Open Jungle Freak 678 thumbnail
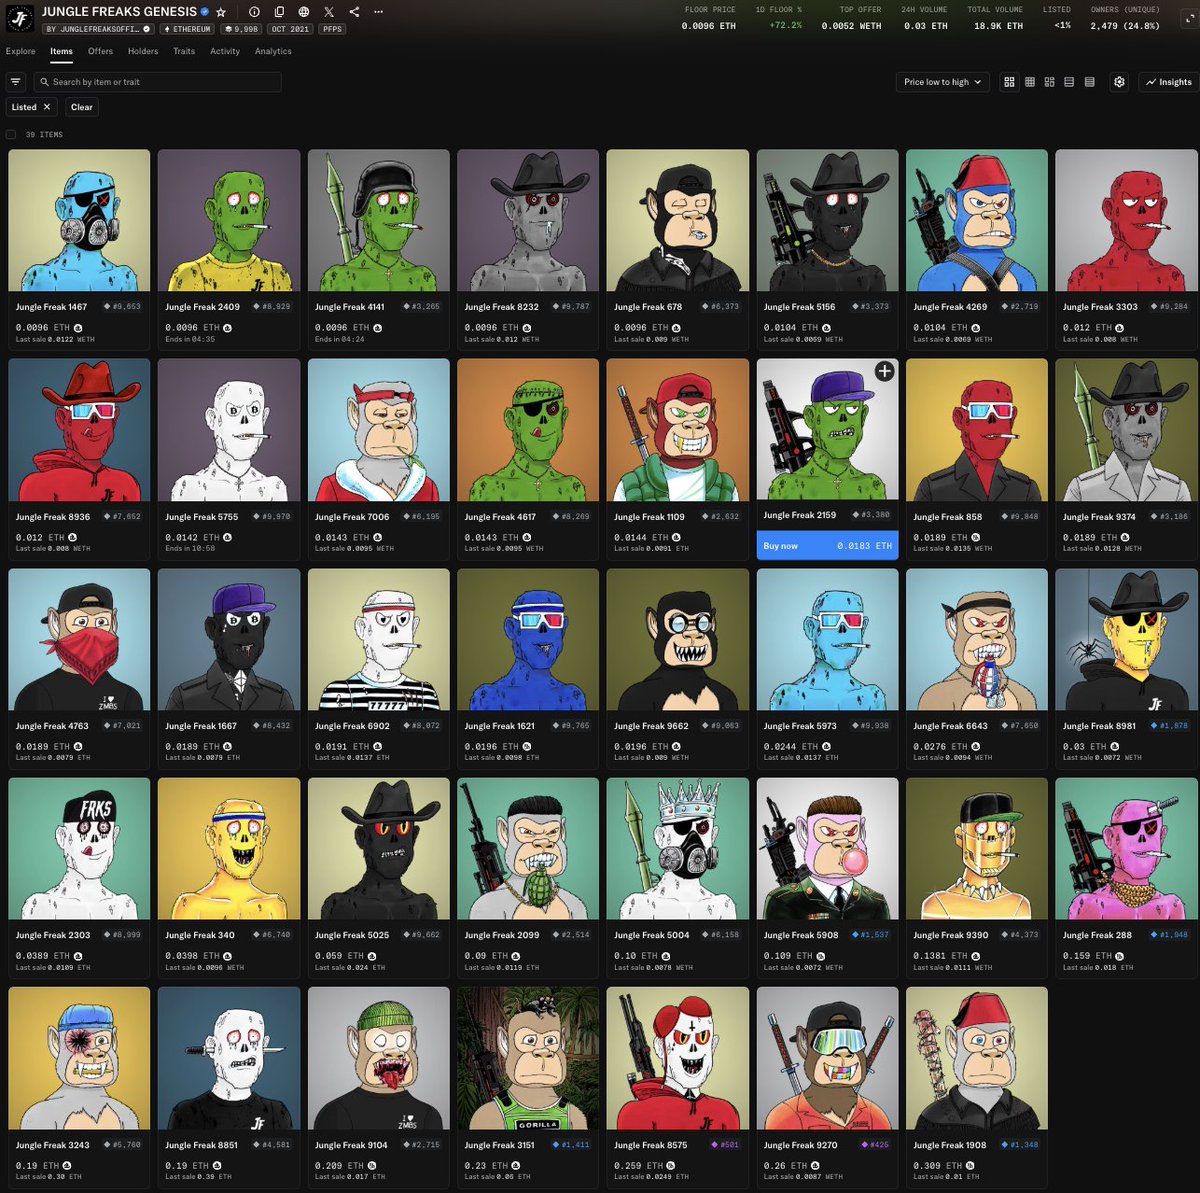The height and width of the screenshot is (1193, 1200). pos(678,220)
